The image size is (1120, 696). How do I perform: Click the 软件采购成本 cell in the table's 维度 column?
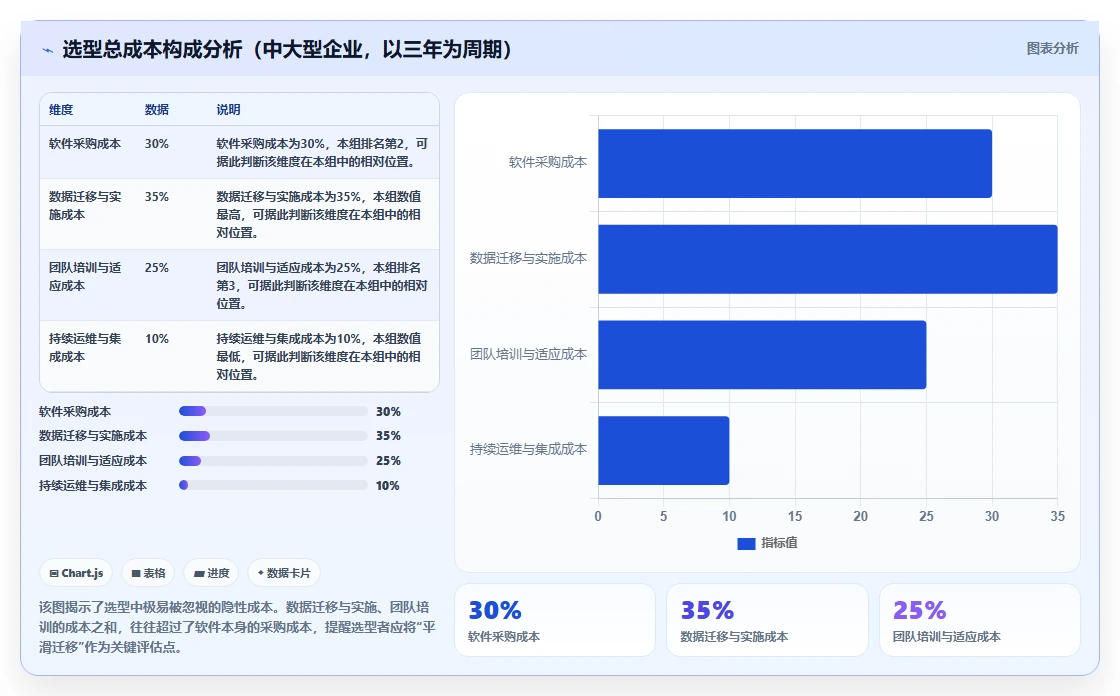click(85, 144)
